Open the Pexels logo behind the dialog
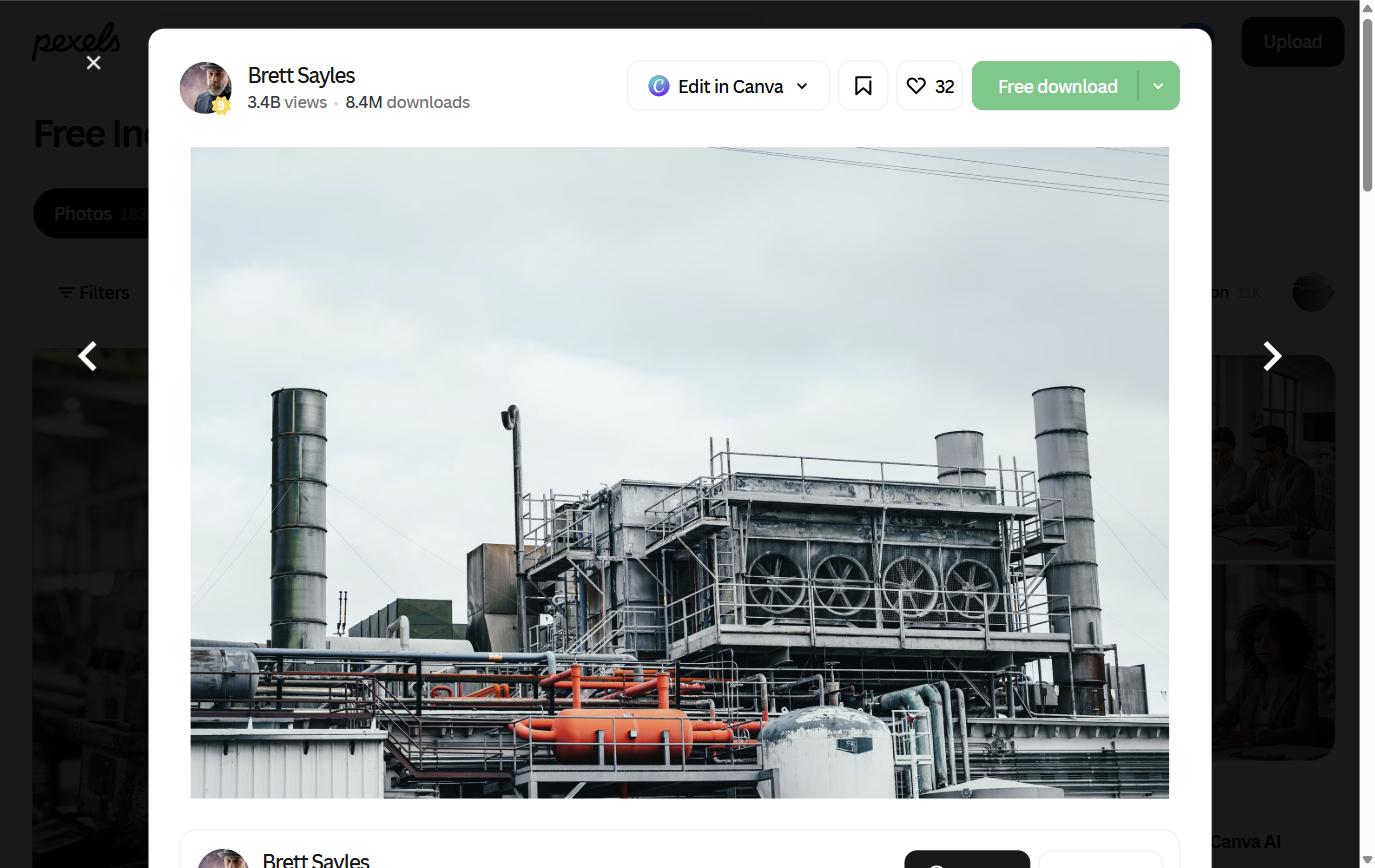Screen dimensions: 1375x868 point(76,42)
